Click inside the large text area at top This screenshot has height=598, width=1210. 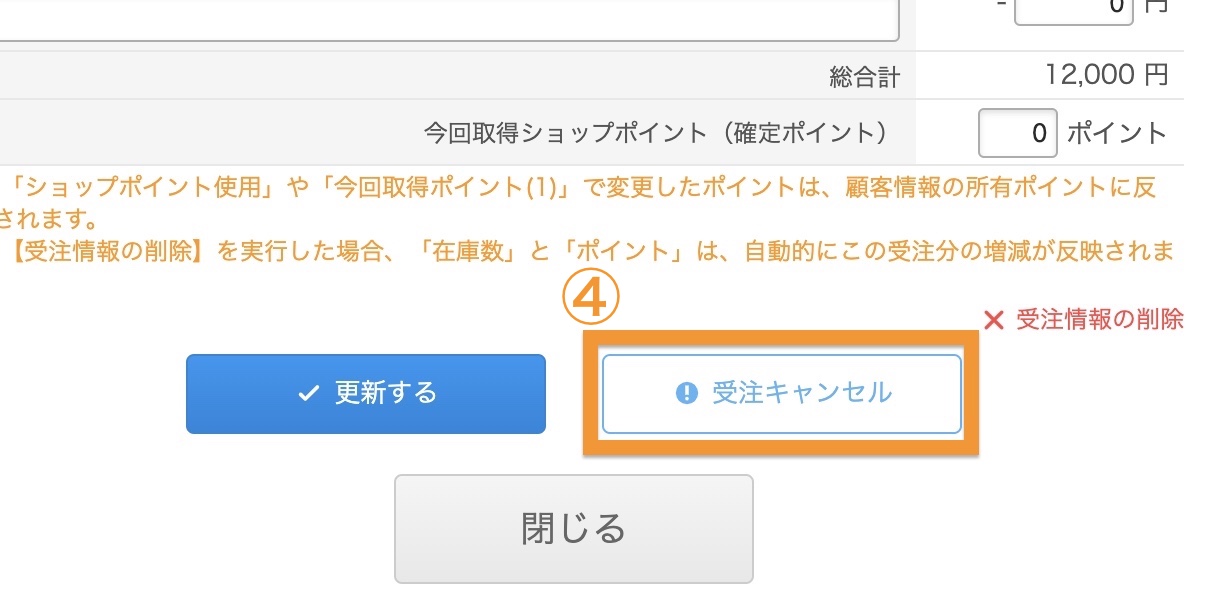[450, 20]
